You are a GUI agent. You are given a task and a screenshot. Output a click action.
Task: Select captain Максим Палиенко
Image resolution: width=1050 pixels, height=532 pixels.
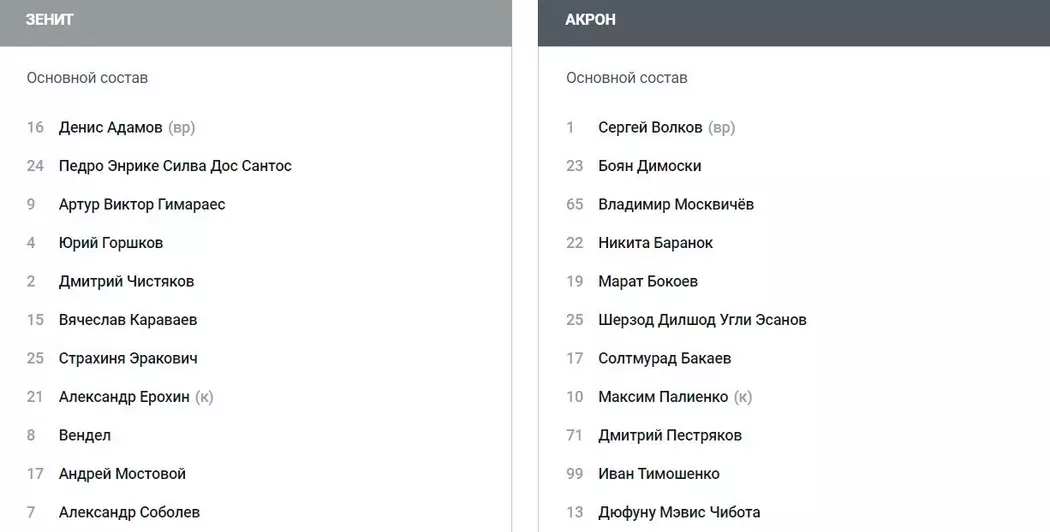[663, 397]
